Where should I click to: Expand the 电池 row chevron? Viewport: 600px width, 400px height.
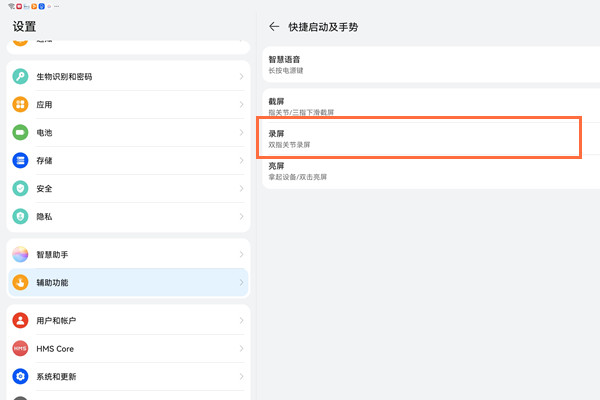coord(241,133)
